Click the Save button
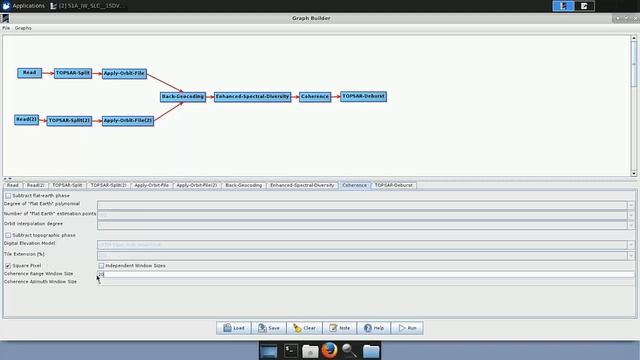This screenshot has width=640, height=360. click(269, 328)
